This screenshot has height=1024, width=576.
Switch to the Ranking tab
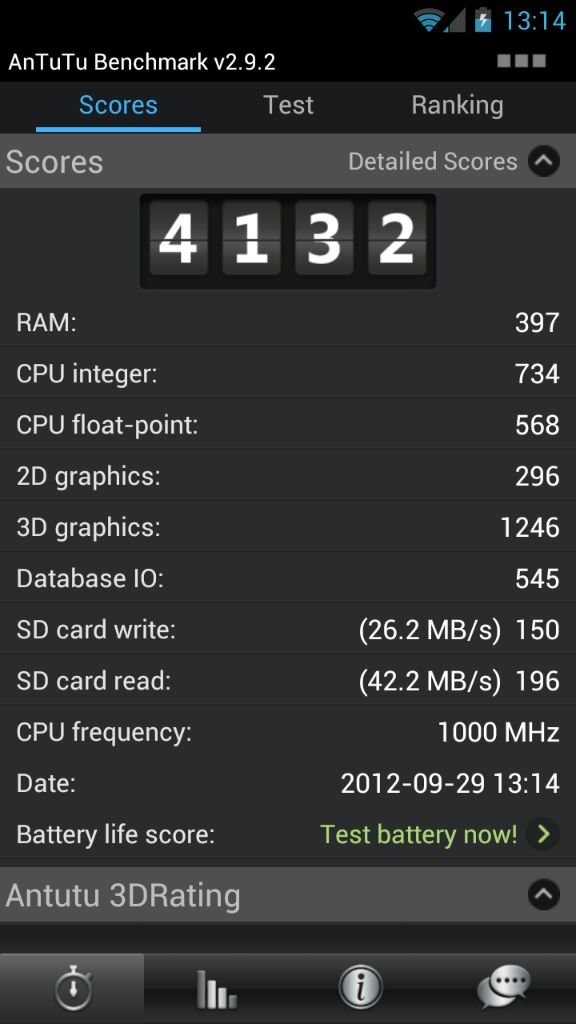click(x=457, y=105)
